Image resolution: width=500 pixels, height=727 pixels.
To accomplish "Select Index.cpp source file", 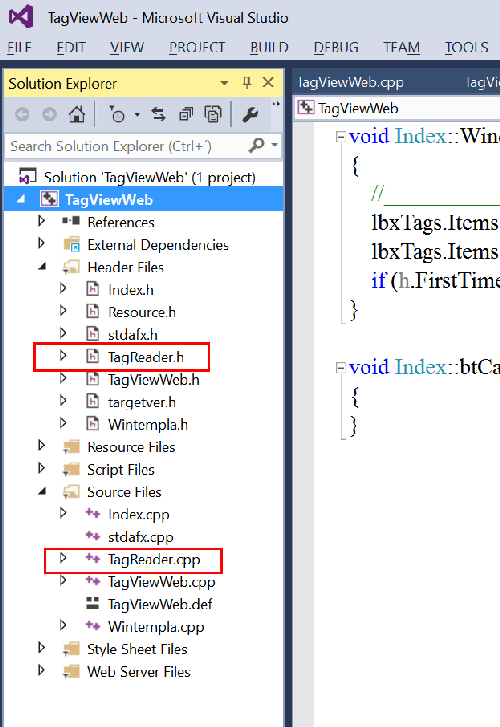I will 138,514.
